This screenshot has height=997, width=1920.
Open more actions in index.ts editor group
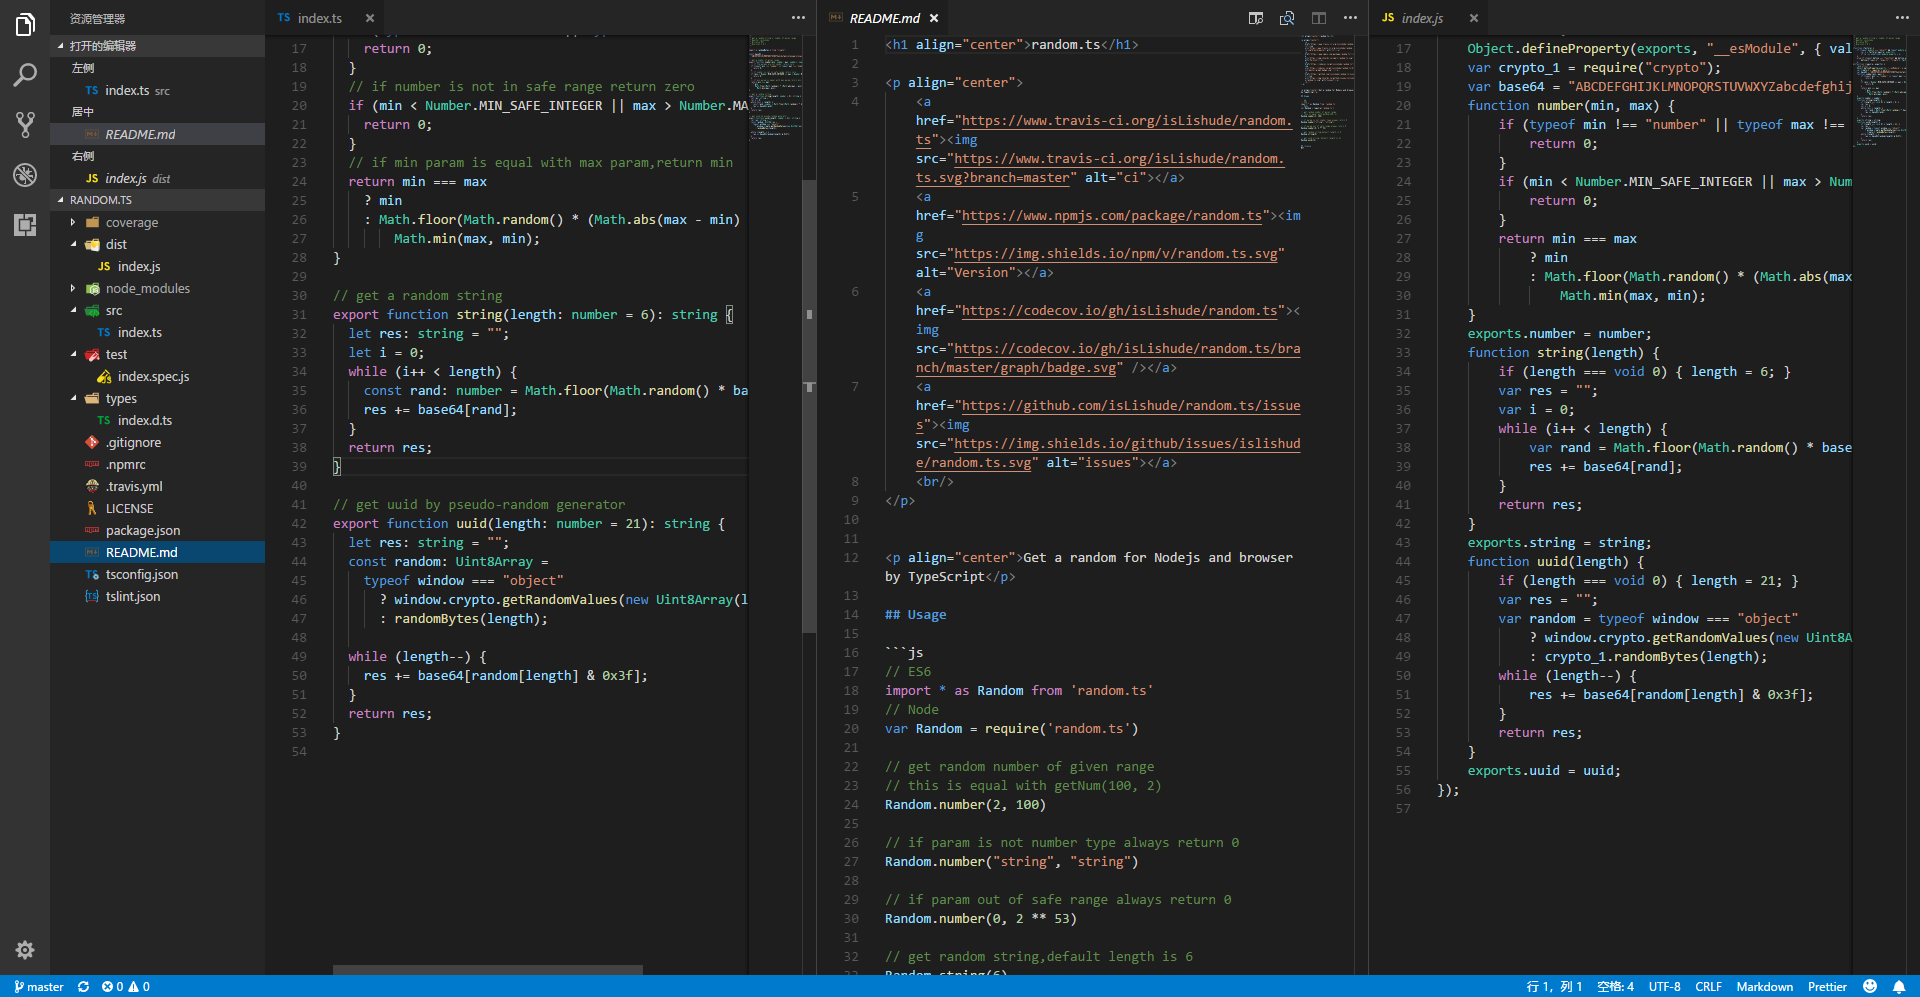tap(798, 18)
